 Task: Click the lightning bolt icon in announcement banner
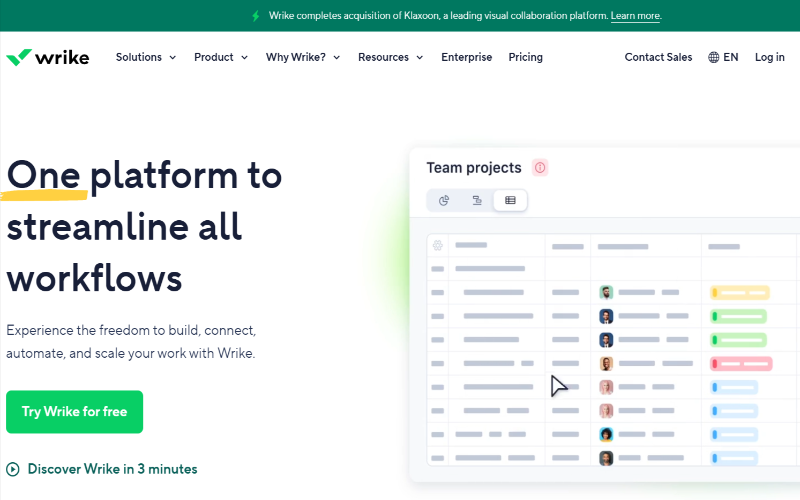256,16
